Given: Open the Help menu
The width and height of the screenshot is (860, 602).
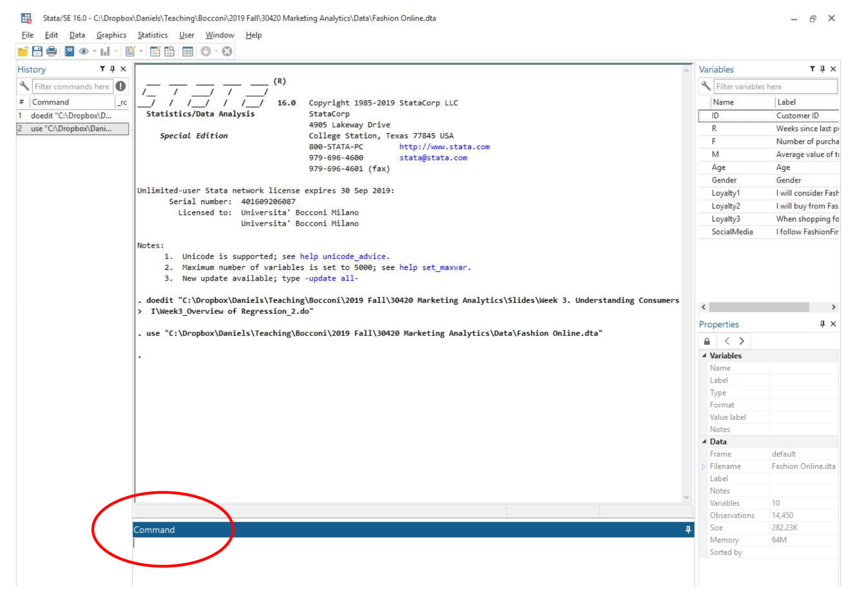Looking at the screenshot, I should (253, 35).
